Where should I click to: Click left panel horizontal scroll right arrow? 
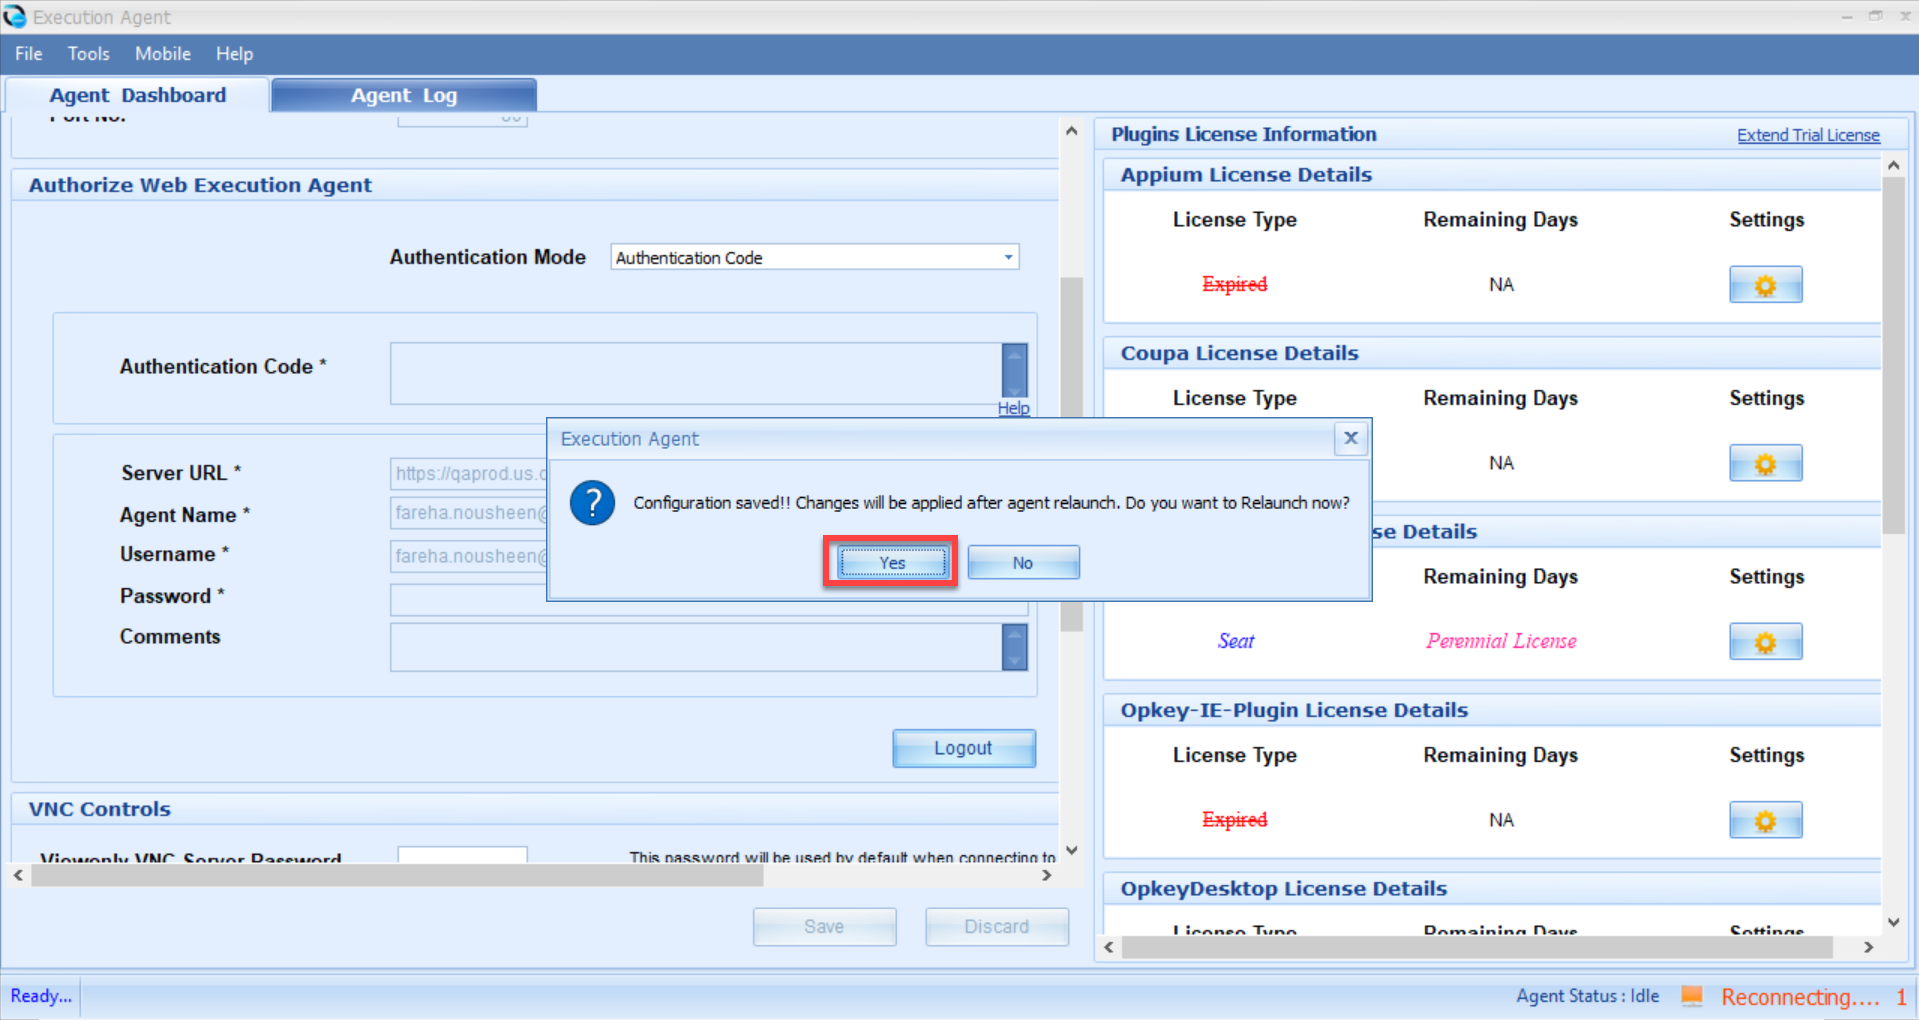click(x=1046, y=875)
